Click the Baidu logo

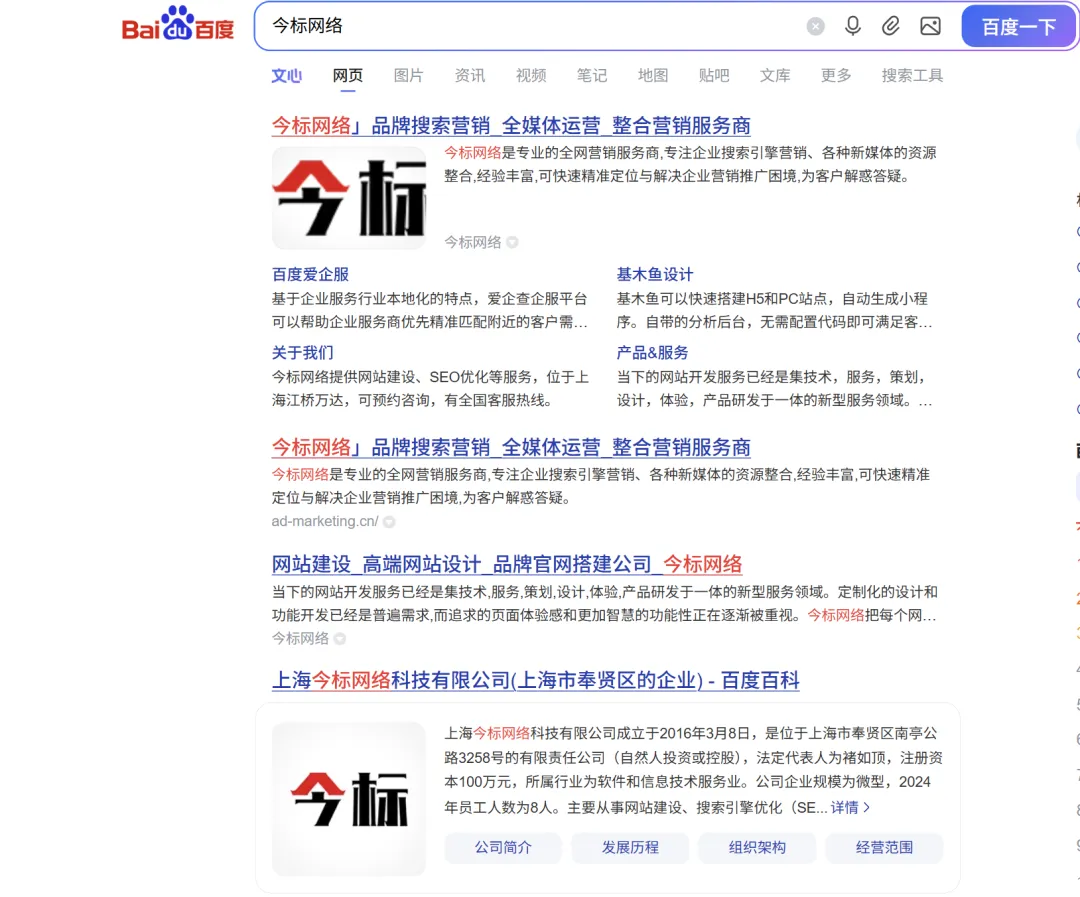click(176, 26)
